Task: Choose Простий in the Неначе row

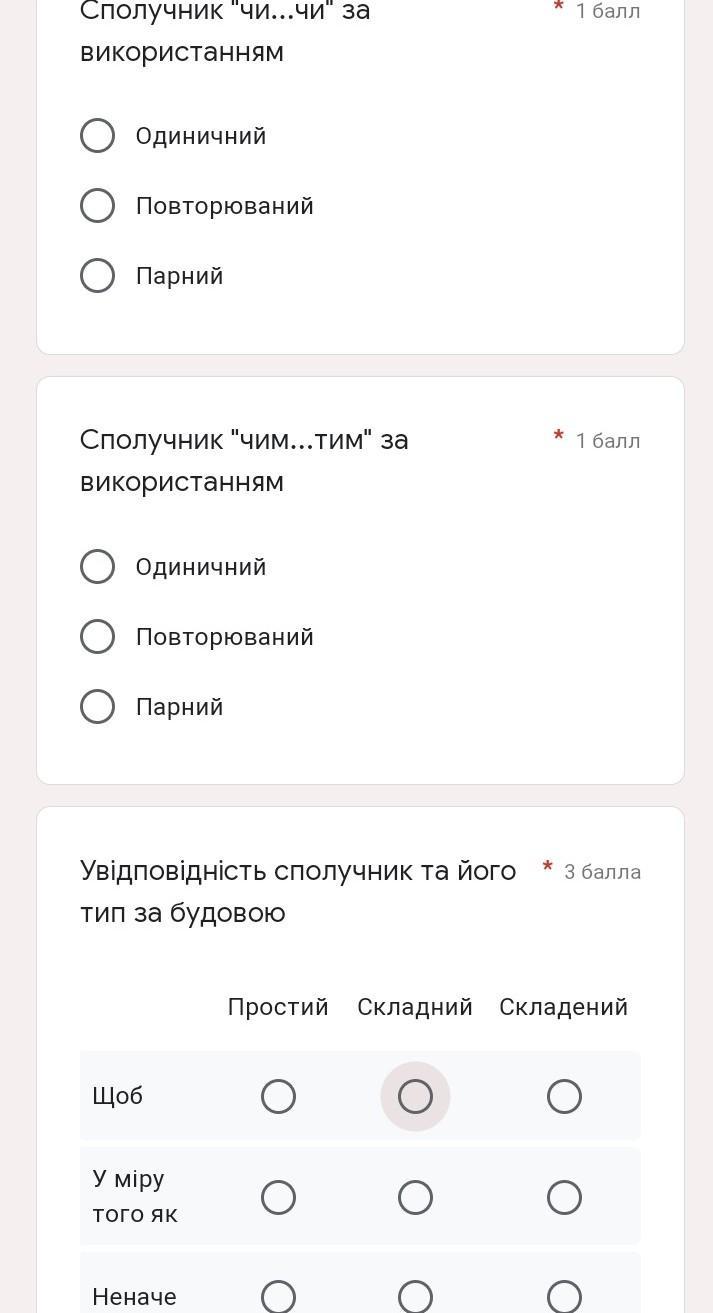Action: point(278,1296)
